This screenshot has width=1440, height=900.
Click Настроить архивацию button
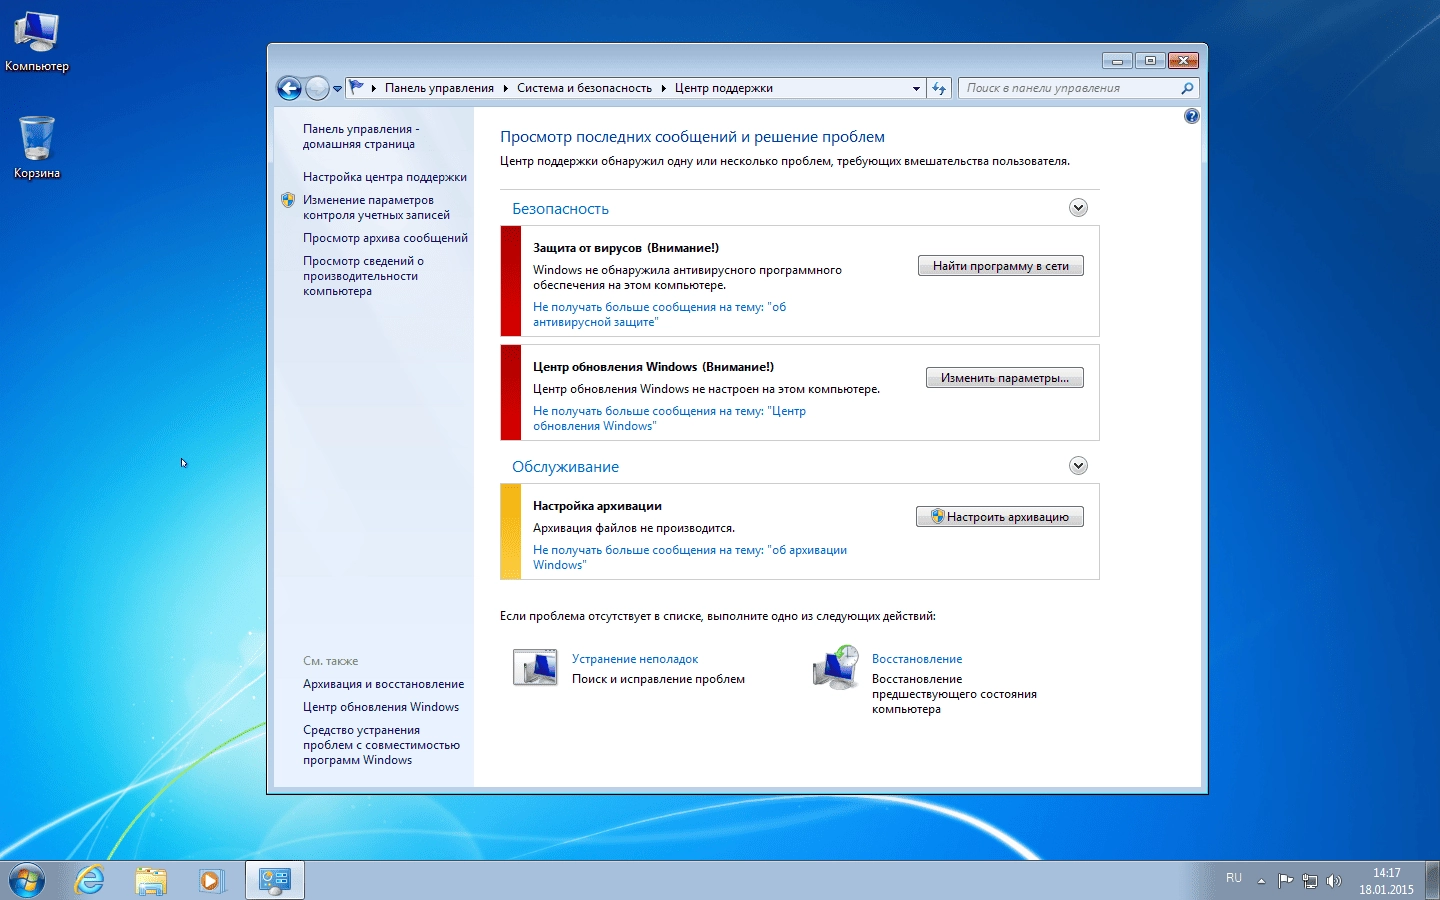(1000, 517)
